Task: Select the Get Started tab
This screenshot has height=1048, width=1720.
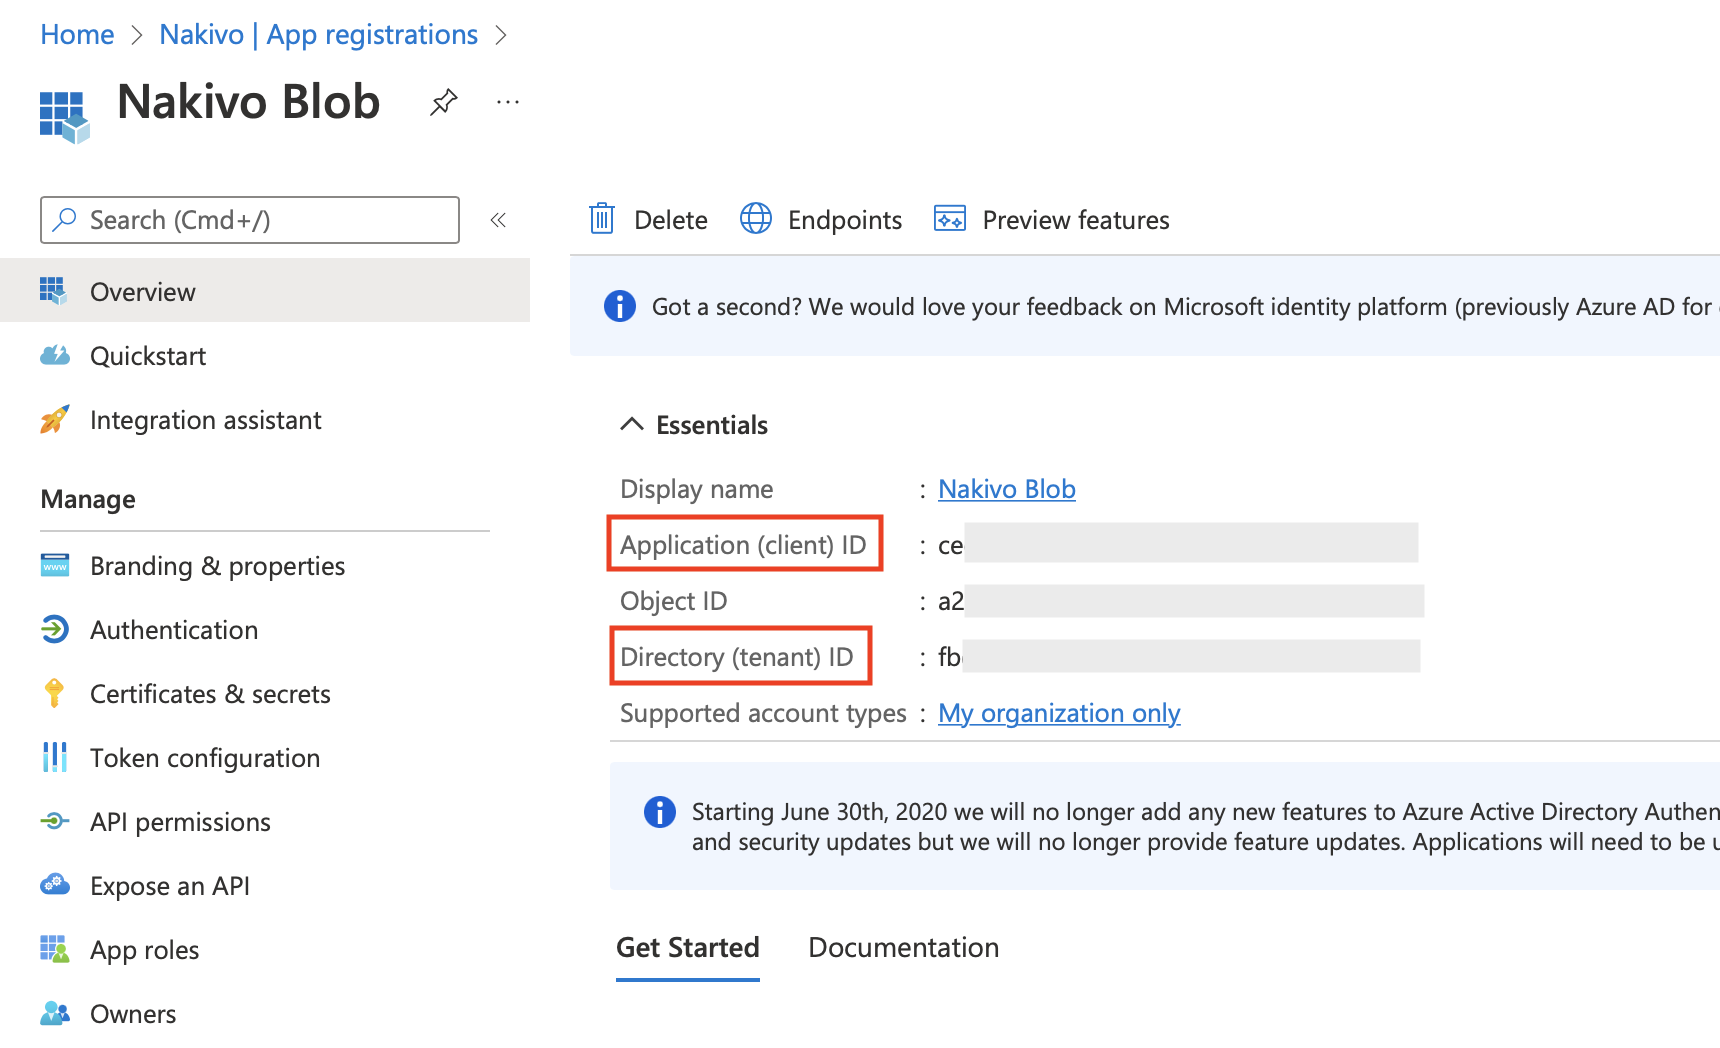Action: point(688,947)
